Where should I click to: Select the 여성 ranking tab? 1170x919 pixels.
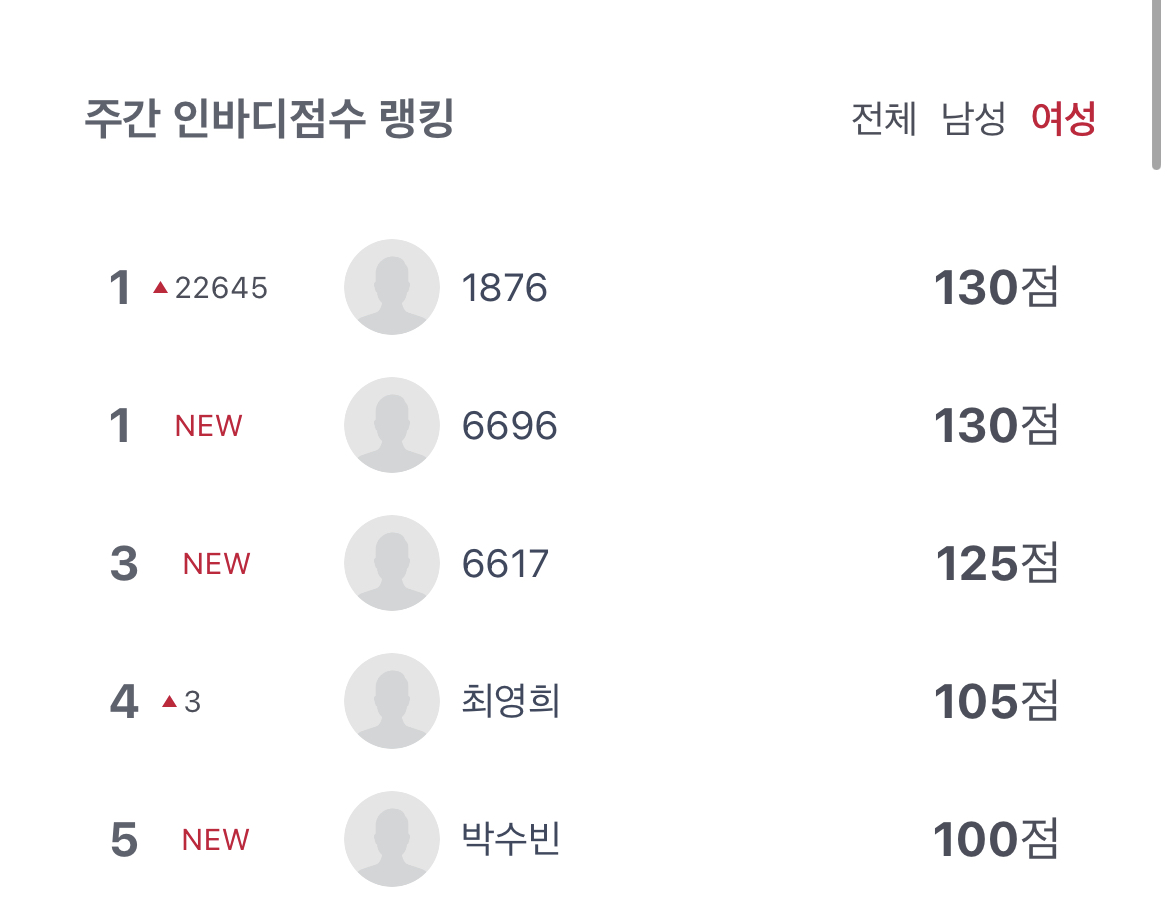pyautogui.click(x=1063, y=120)
